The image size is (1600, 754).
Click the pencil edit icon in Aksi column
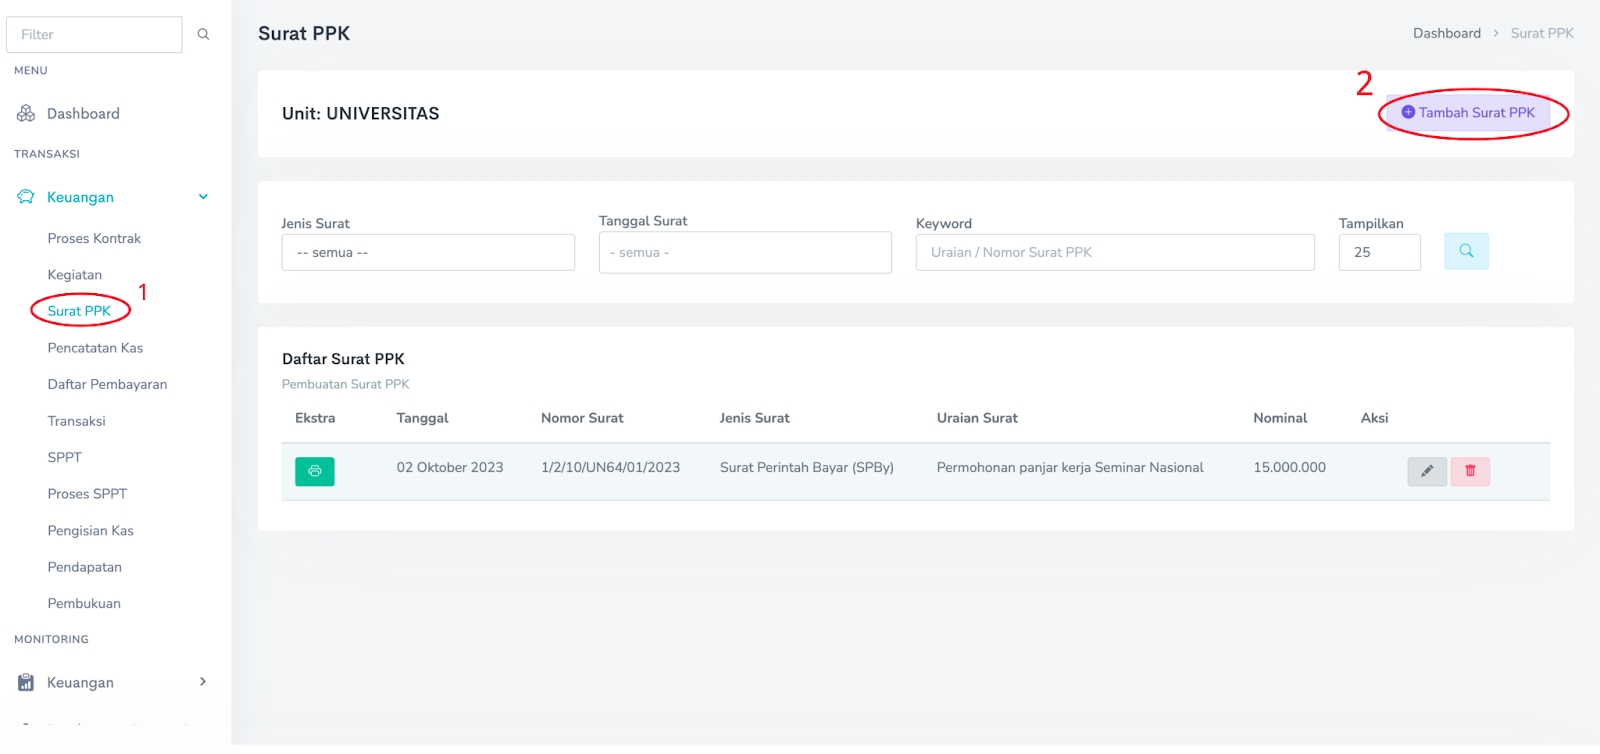pos(1426,471)
